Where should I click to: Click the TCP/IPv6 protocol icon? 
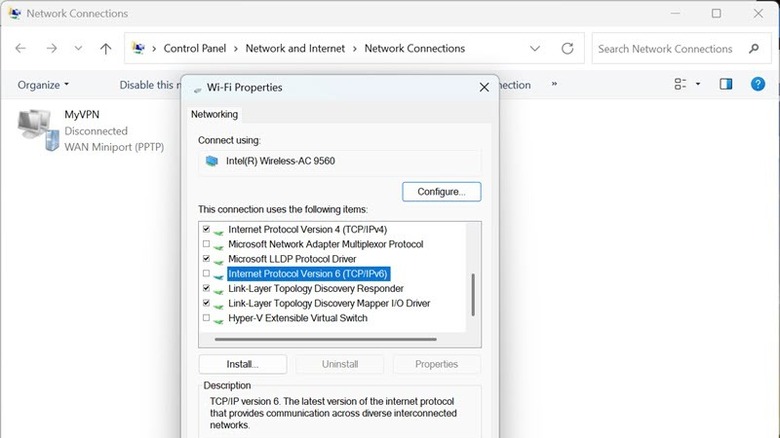click(218, 276)
